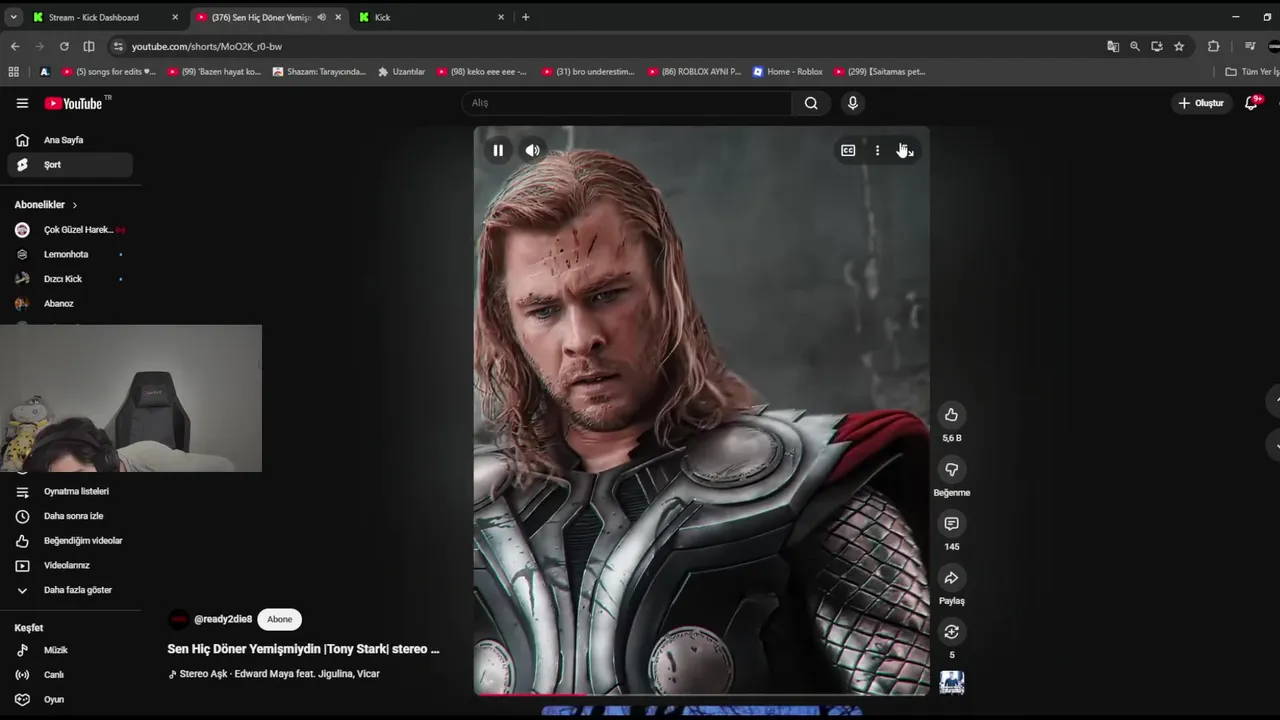
Task: Open the remix icon showing 5
Action: pyautogui.click(x=951, y=631)
